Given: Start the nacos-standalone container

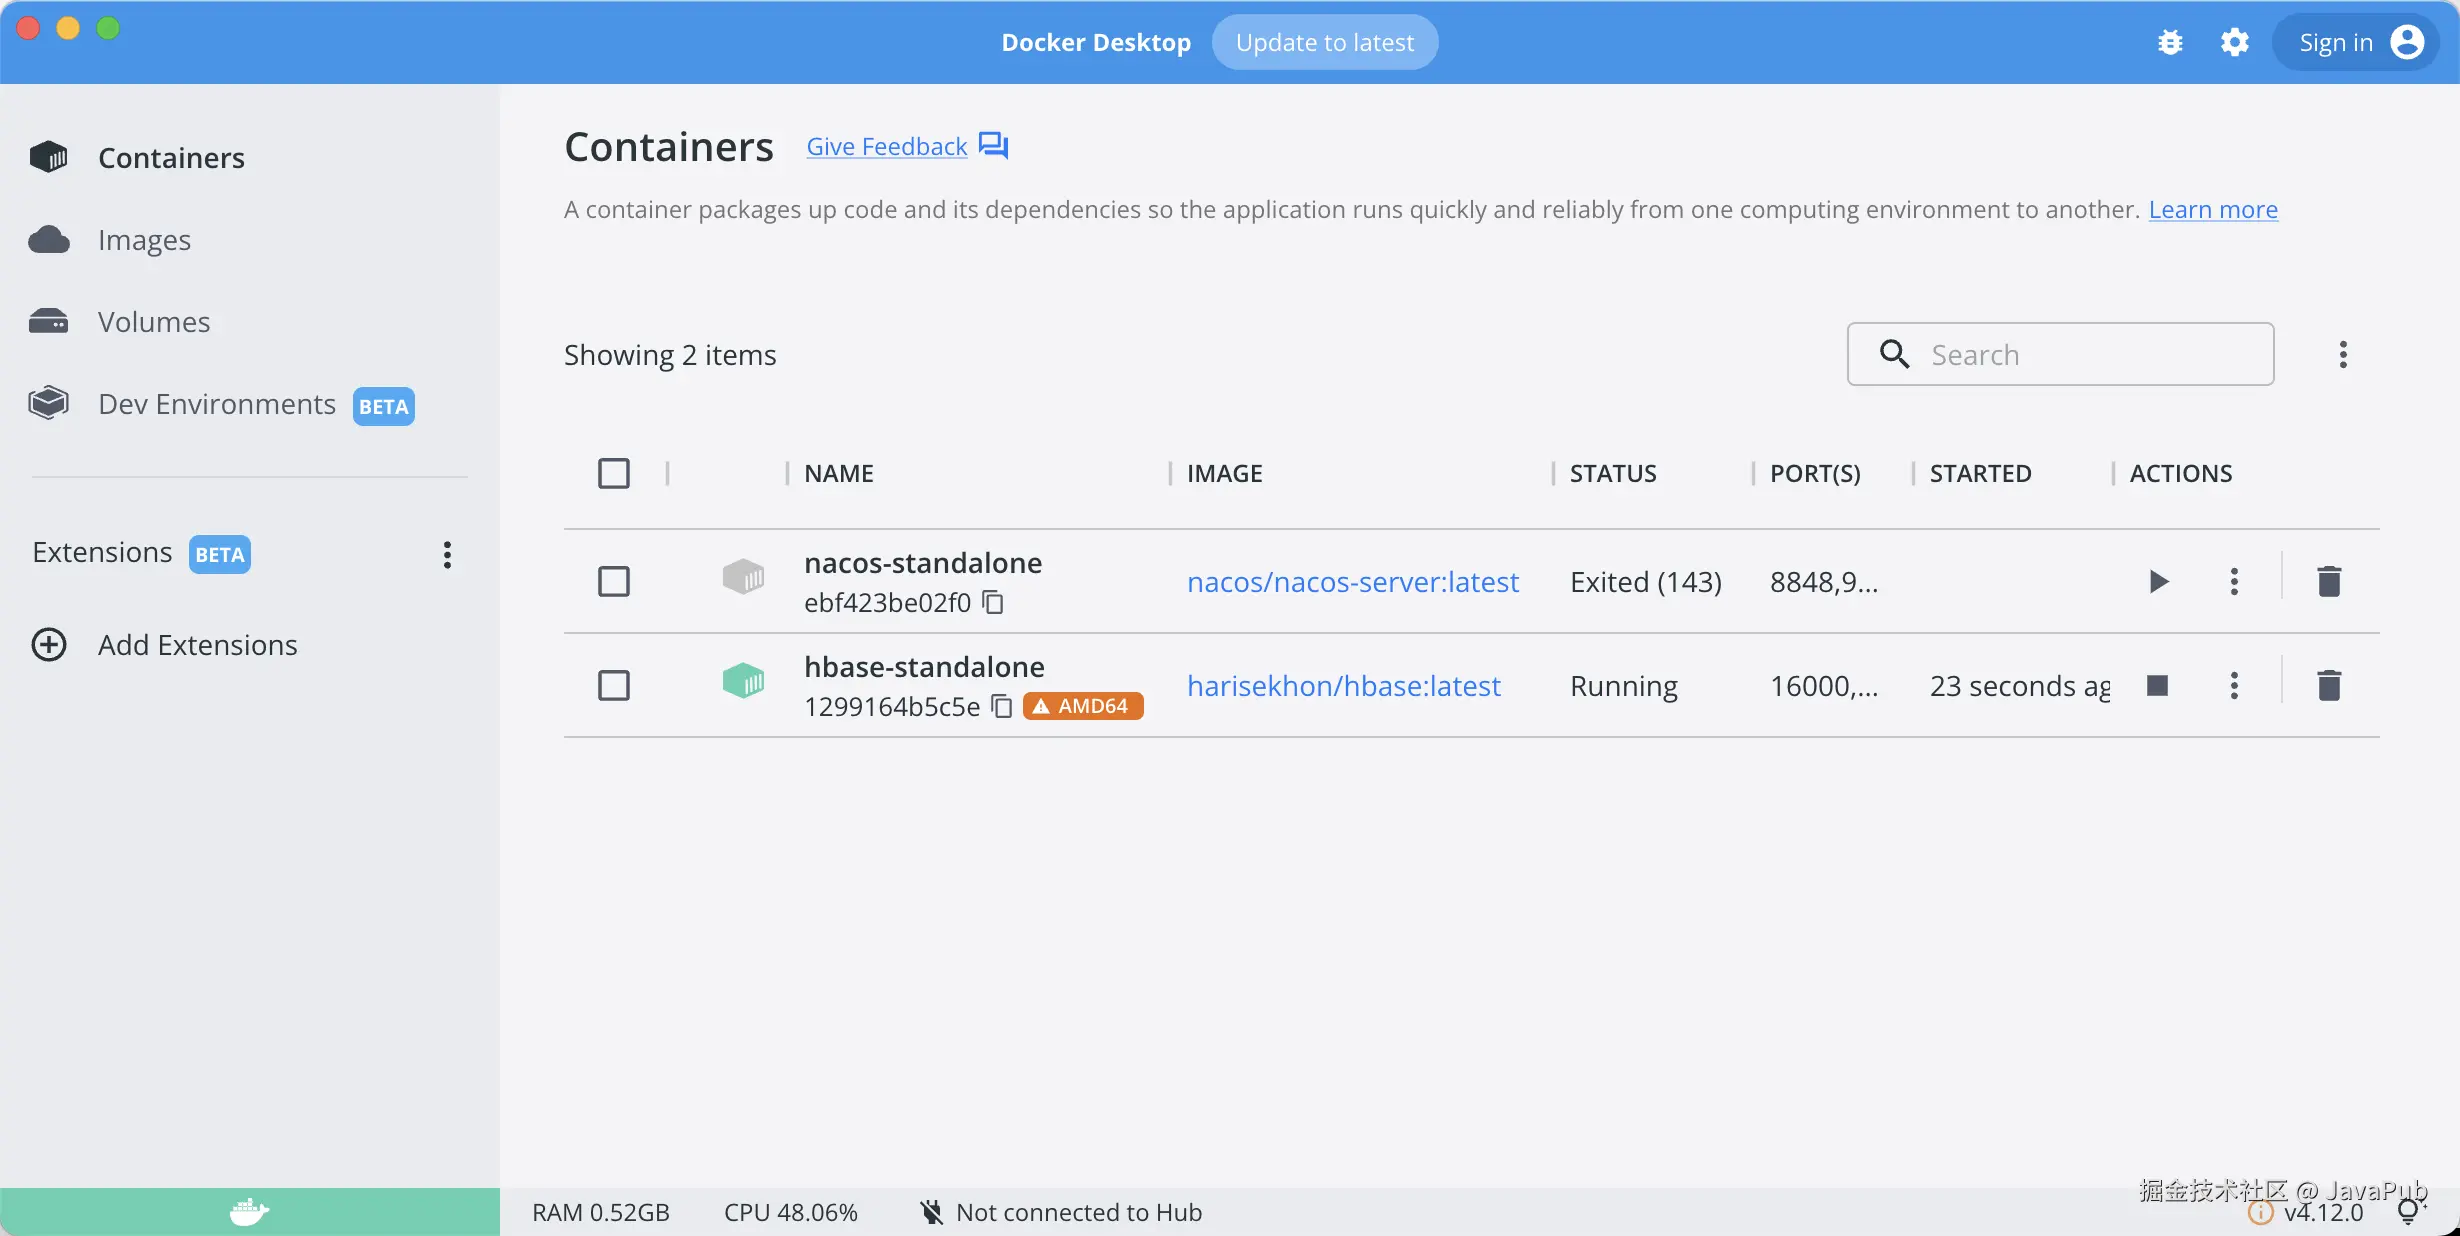Looking at the screenshot, I should click(x=2159, y=581).
